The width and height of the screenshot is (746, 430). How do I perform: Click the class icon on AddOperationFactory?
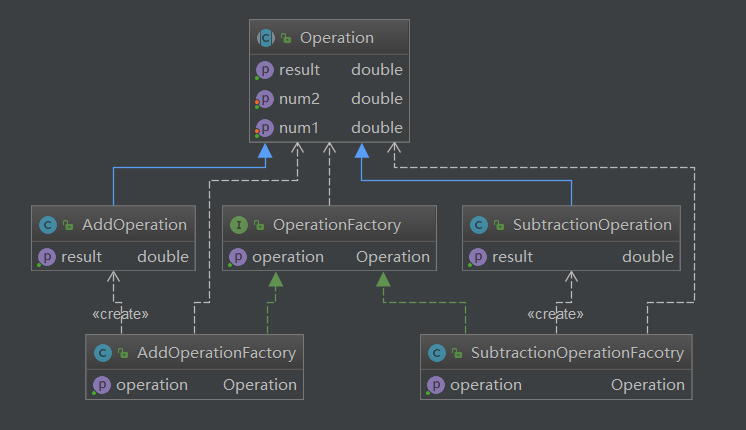[102, 353]
